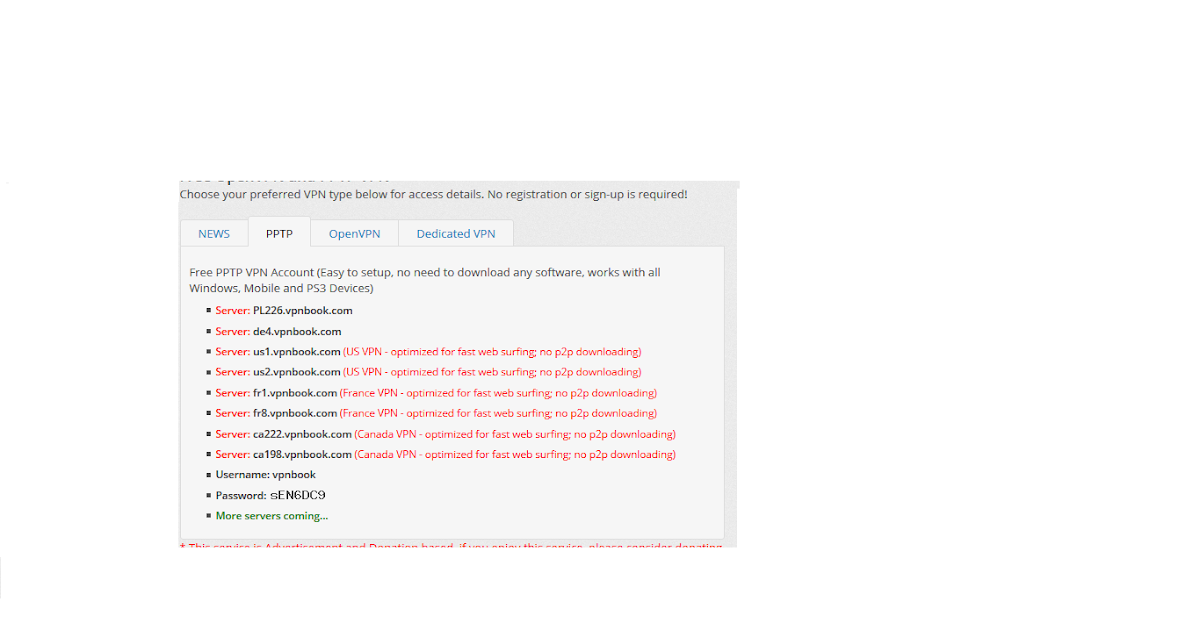The width and height of the screenshot is (1200, 630).
Task: Click the France VPN note beside fr1.vpnbook.com
Action: pos(498,393)
